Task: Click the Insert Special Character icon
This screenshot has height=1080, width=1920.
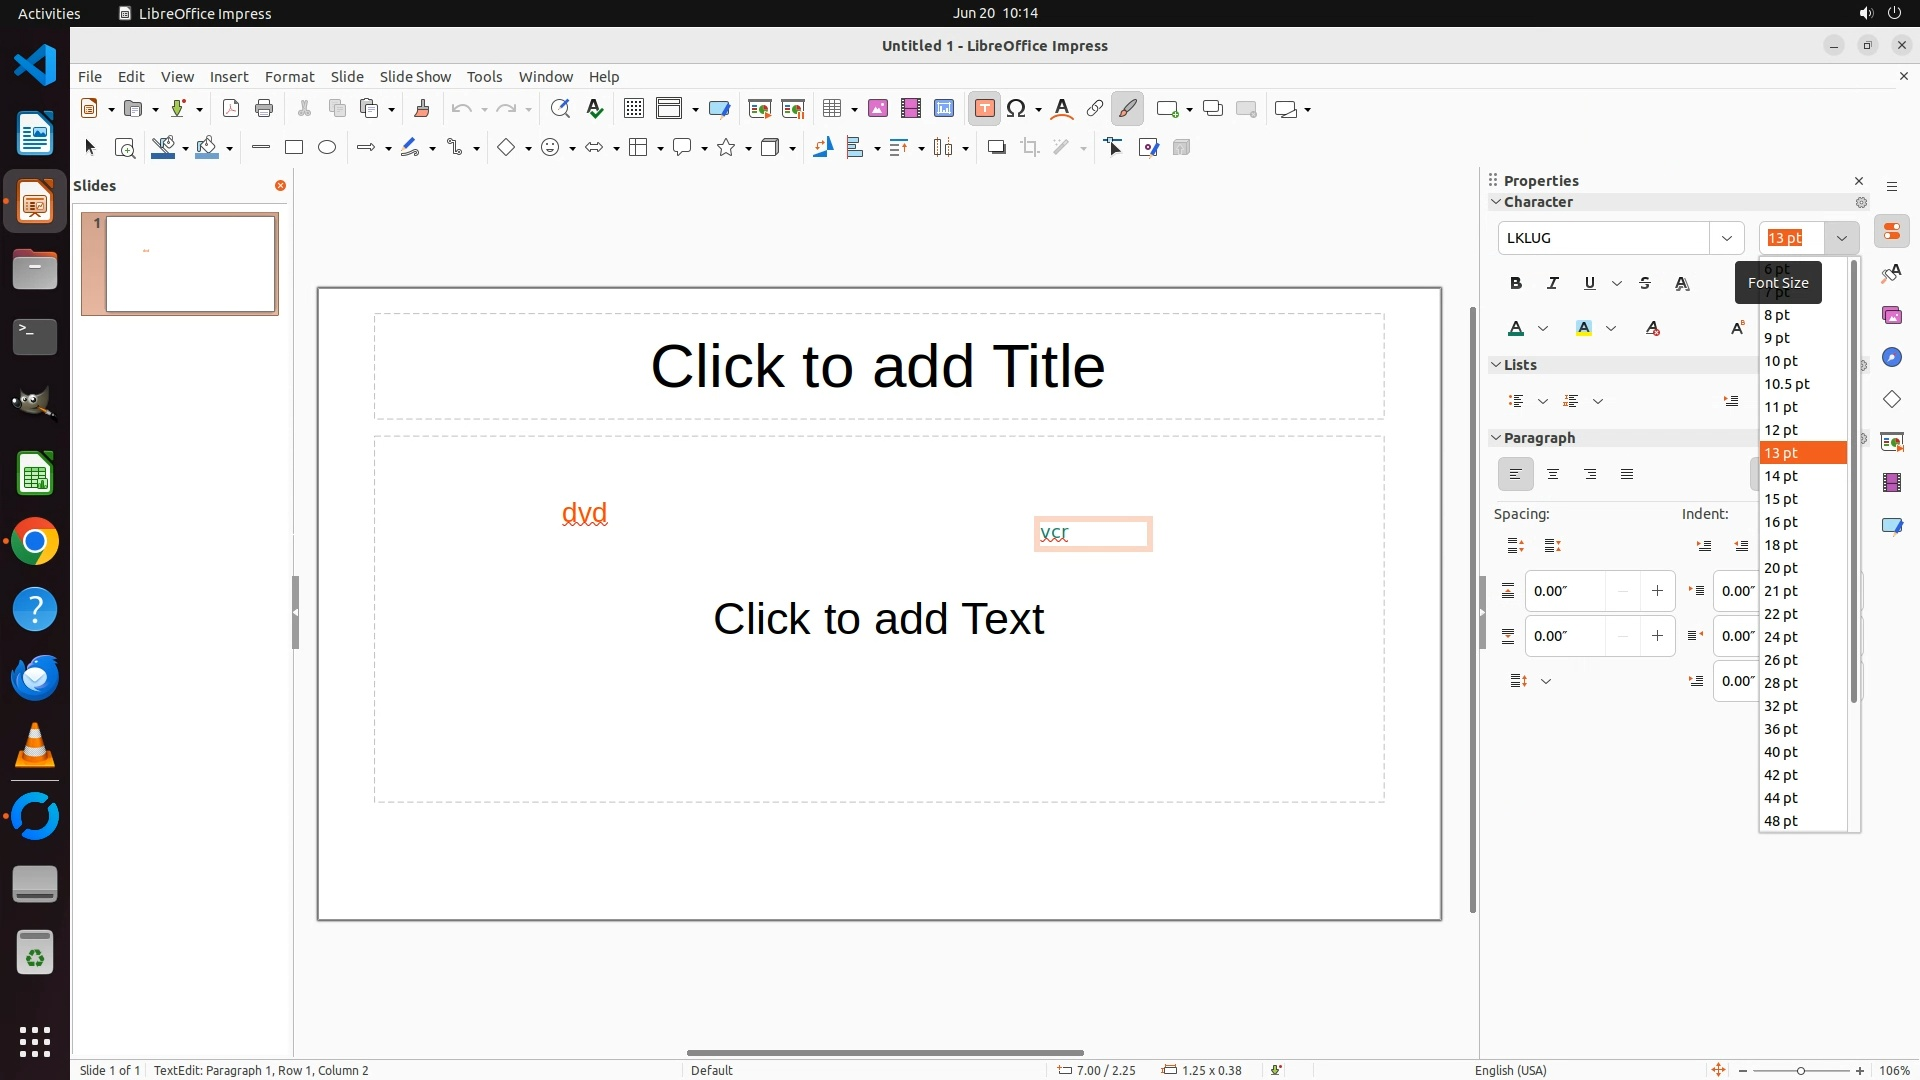Action: point(1016,109)
